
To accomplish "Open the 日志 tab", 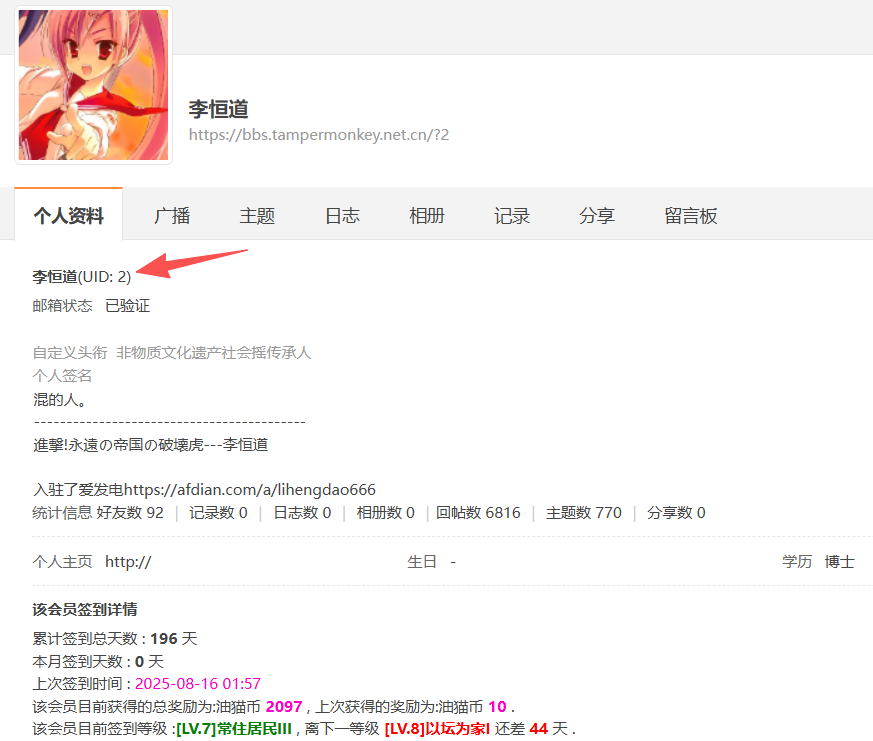I will (342, 215).
